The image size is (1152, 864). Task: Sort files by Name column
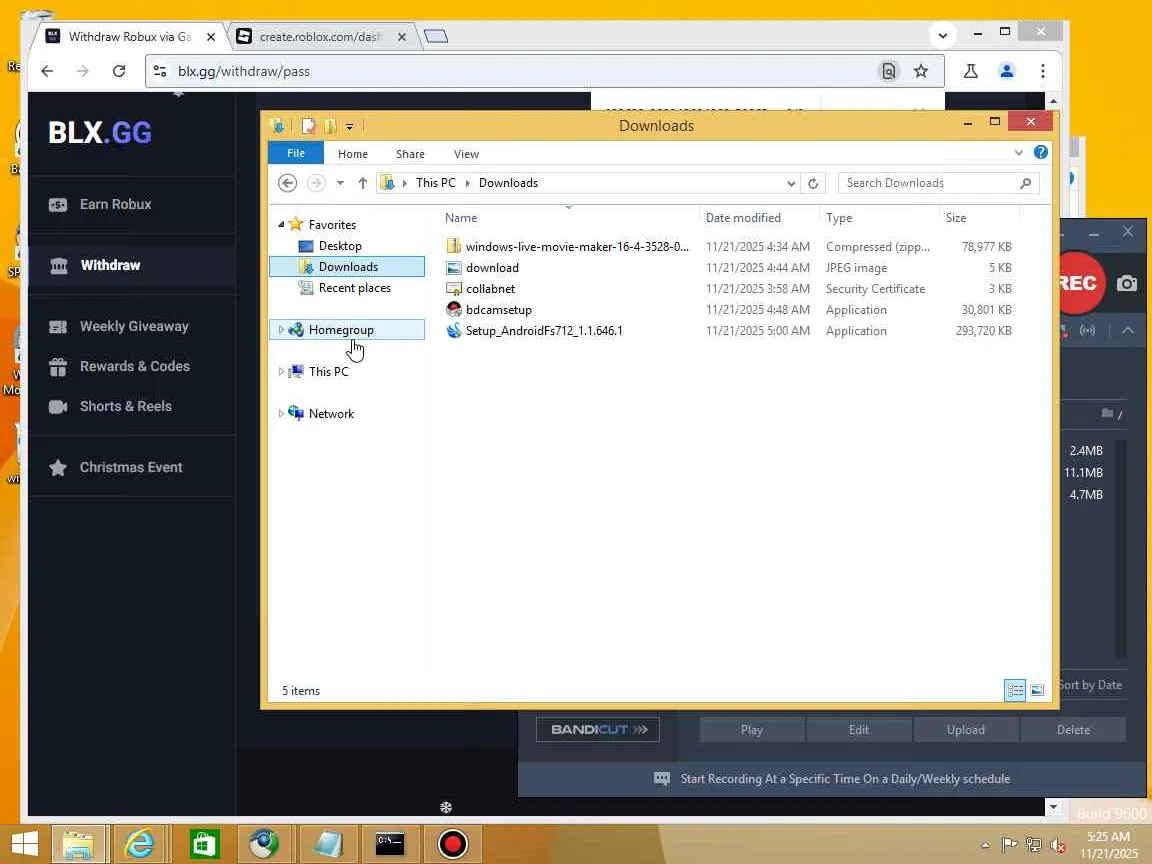coord(570,217)
